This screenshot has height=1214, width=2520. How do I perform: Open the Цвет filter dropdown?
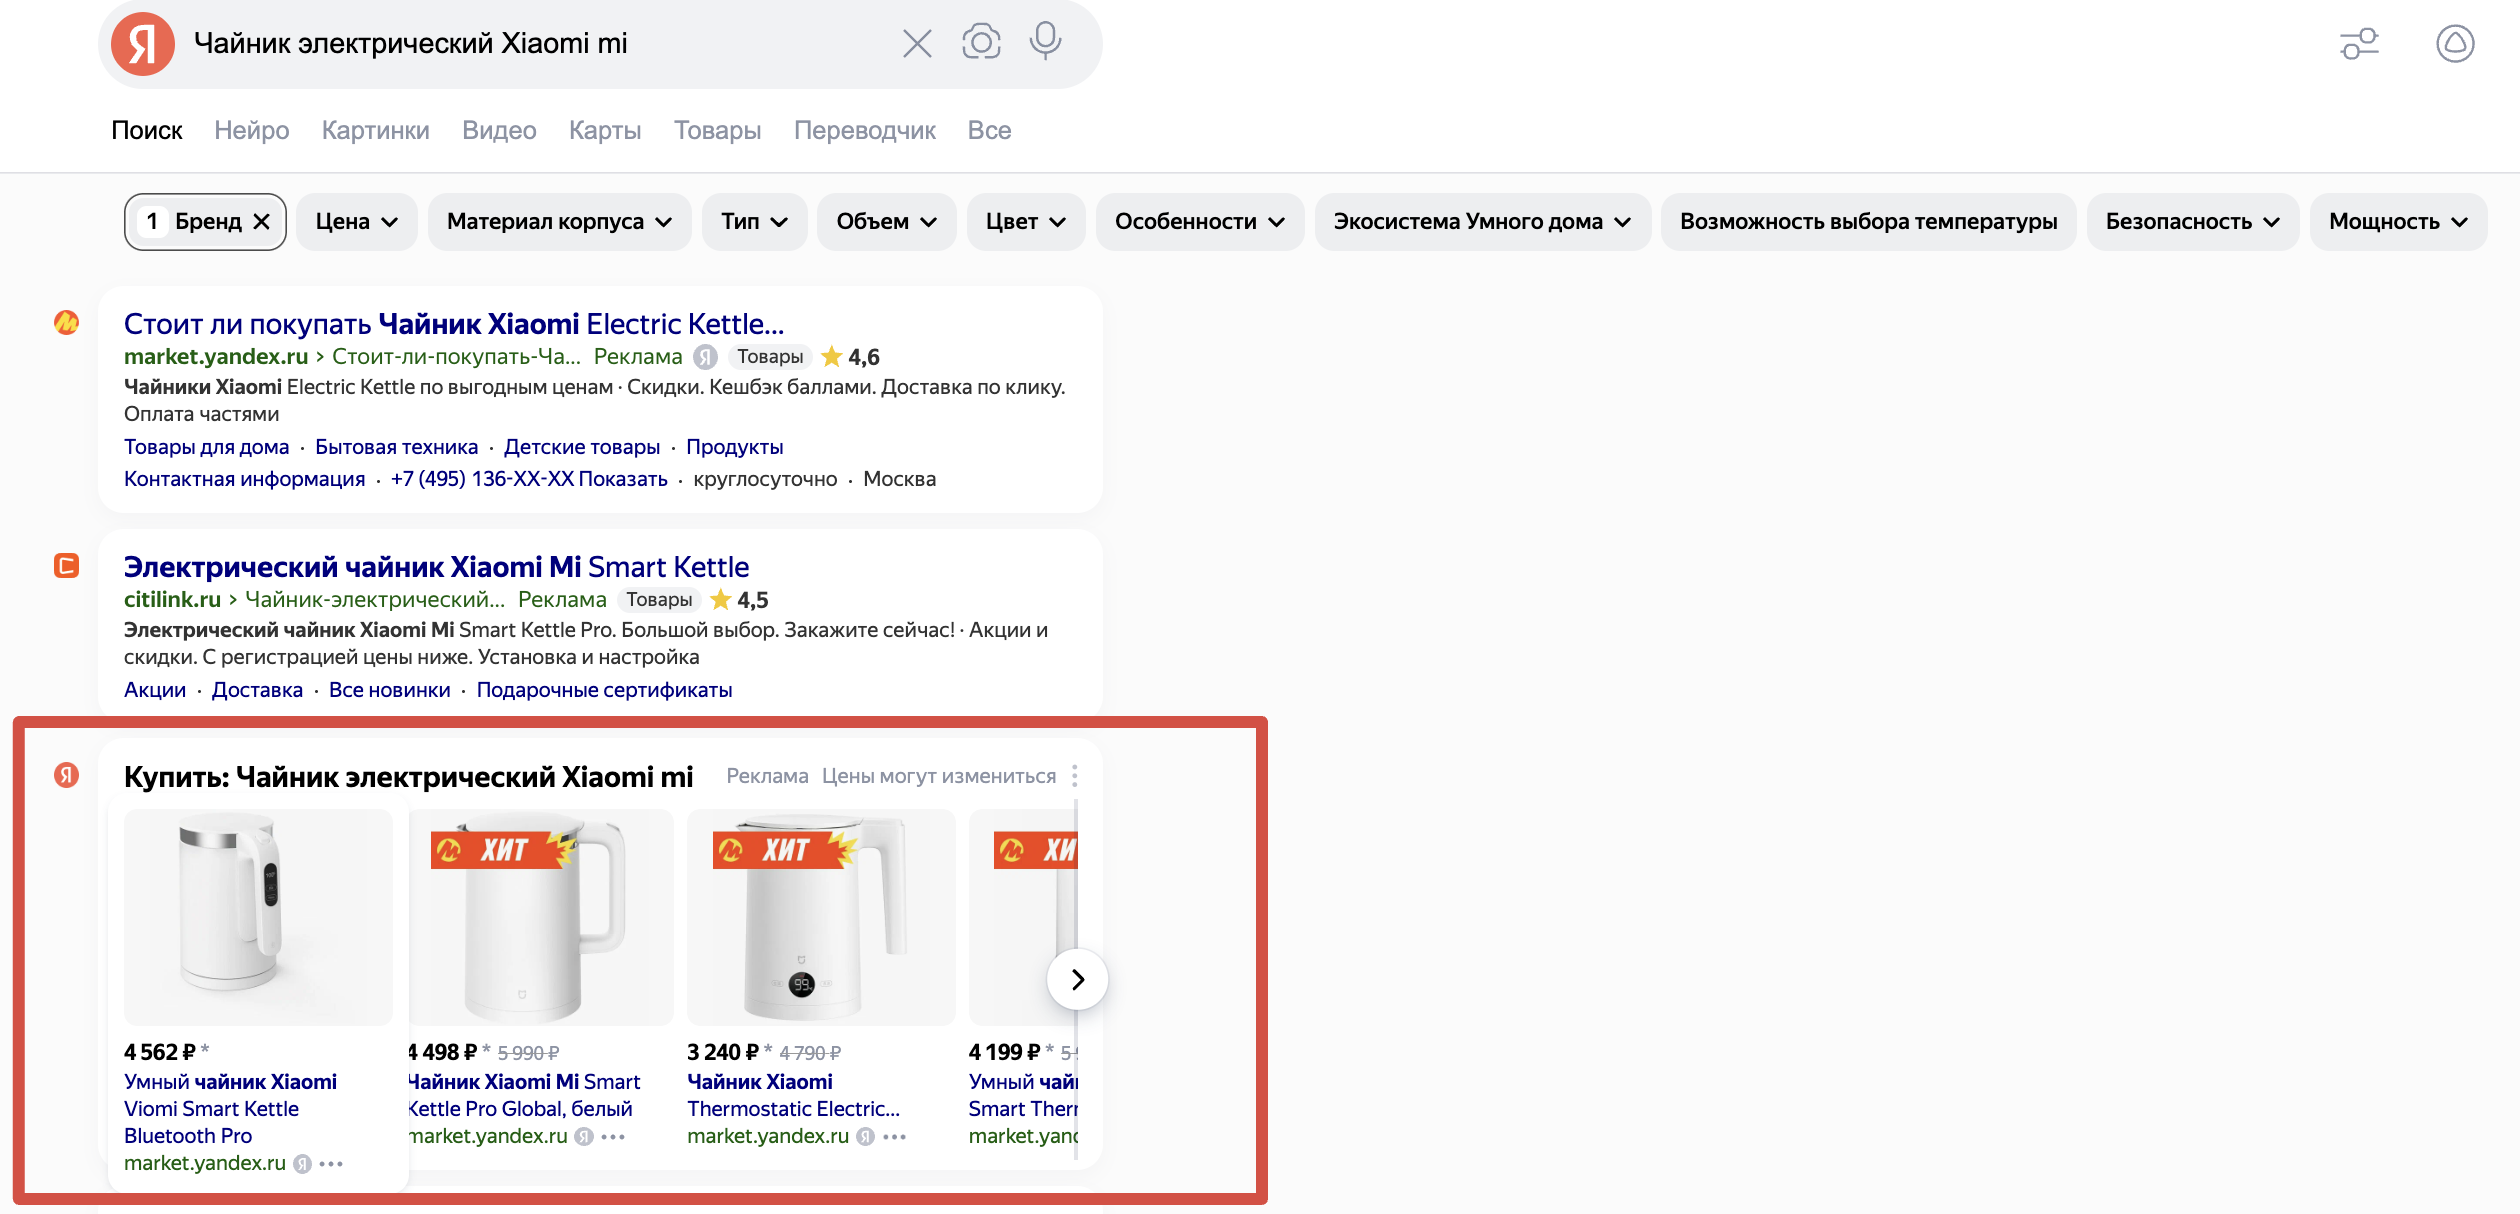pyautogui.click(x=1024, y=222)
